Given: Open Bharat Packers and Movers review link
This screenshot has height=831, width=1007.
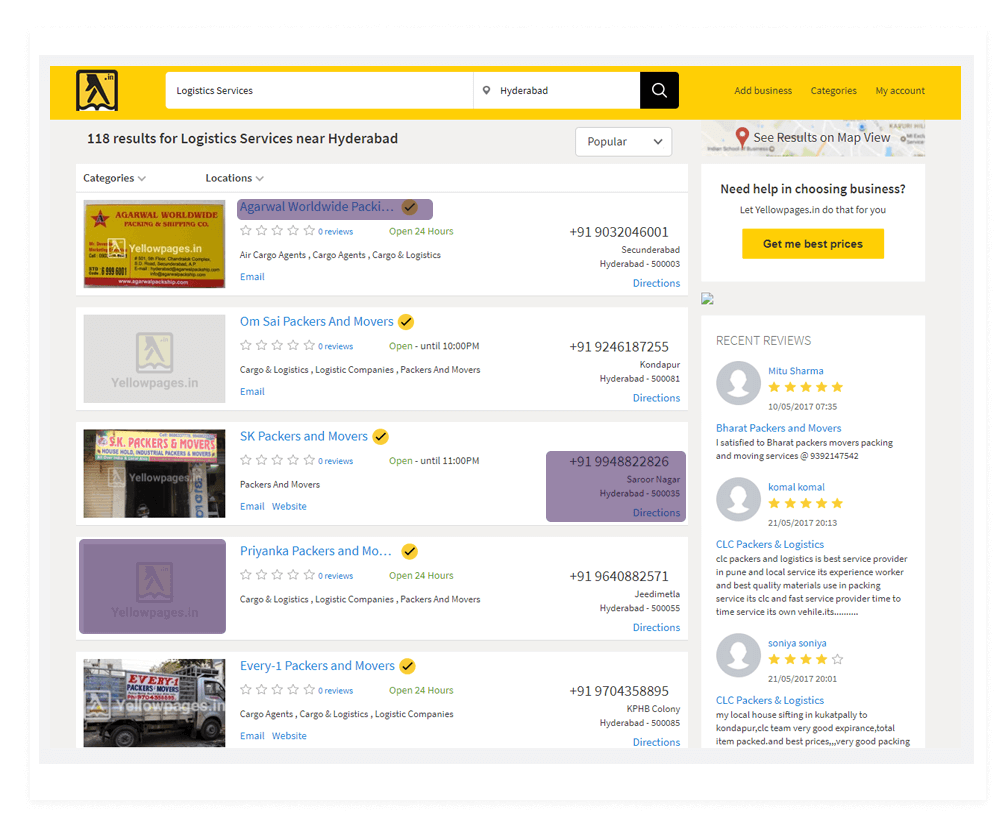Looking at the screenshot, I should [x=778, y=428].
